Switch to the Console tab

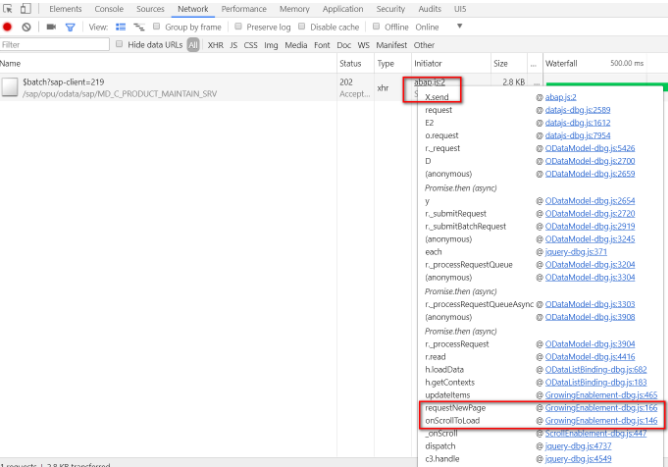pos(109,9)
